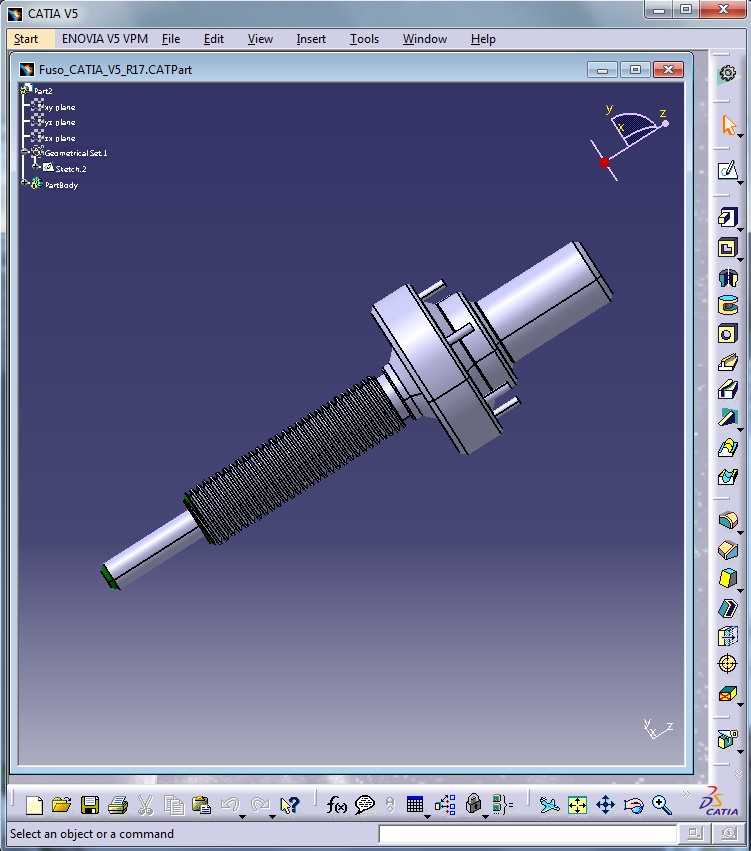751x851 pixels.
Task: Select the Pocket tool
Action: click(x=727, y=247)
